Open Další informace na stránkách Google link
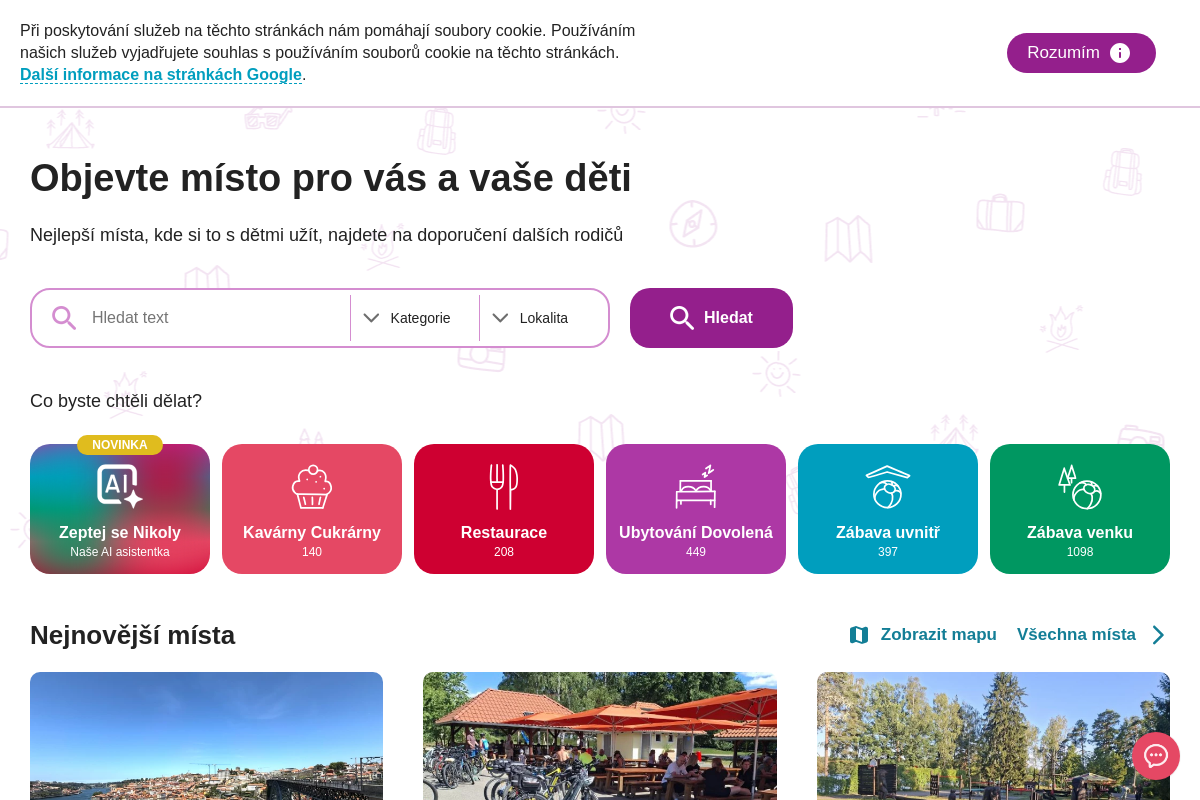This screenshot has width=1200, height=800. tap(161, 75)
